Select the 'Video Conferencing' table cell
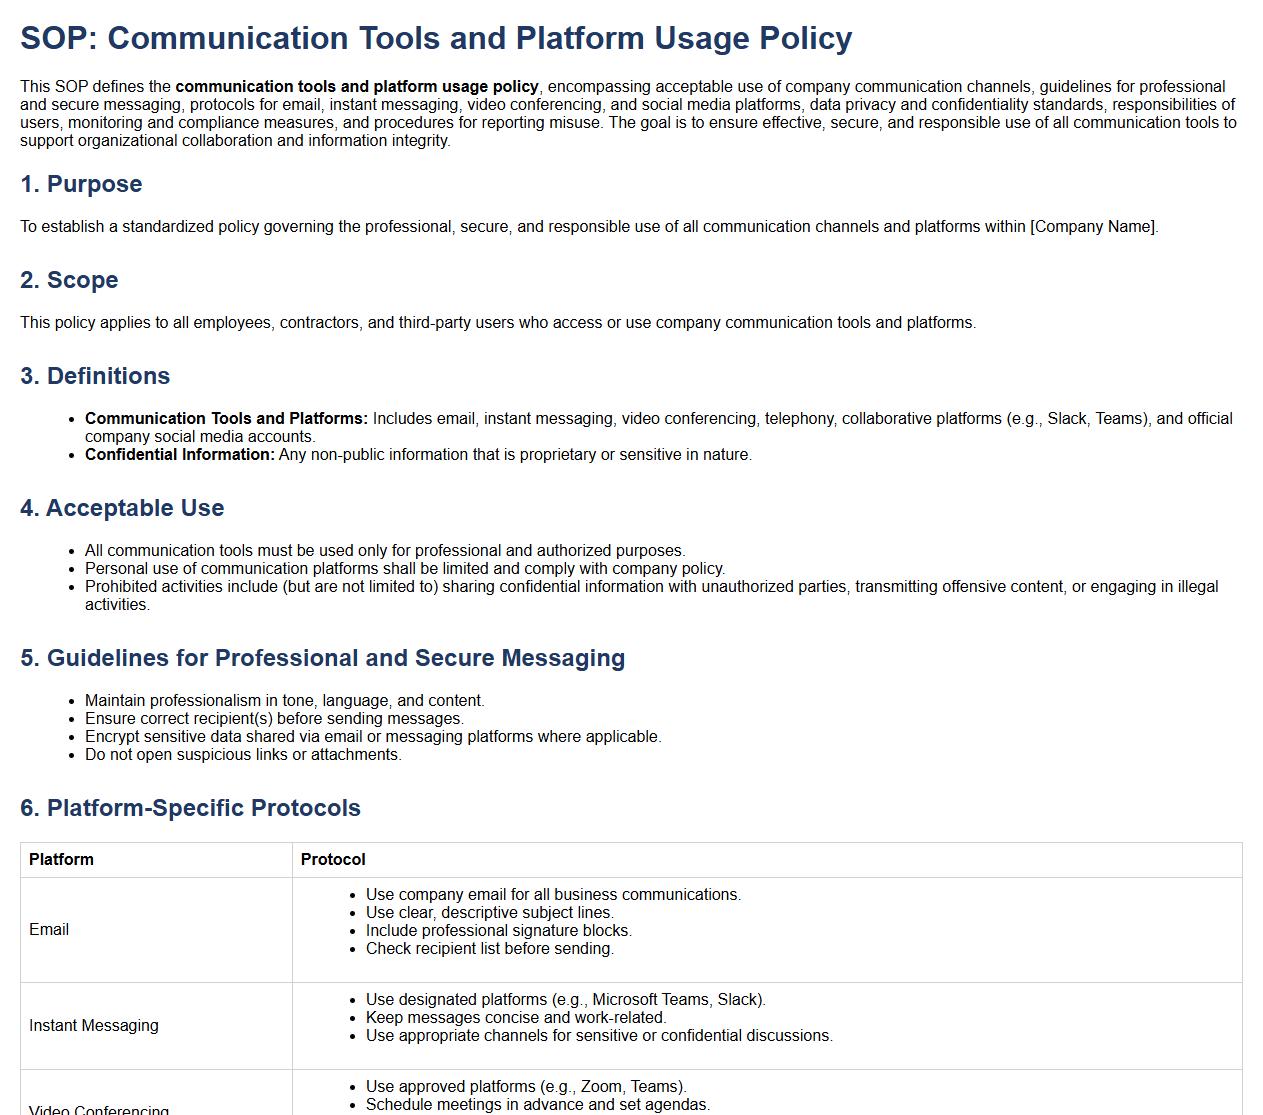The height and width of the screenshot is (1115, 1263). tap(99, 1108)
